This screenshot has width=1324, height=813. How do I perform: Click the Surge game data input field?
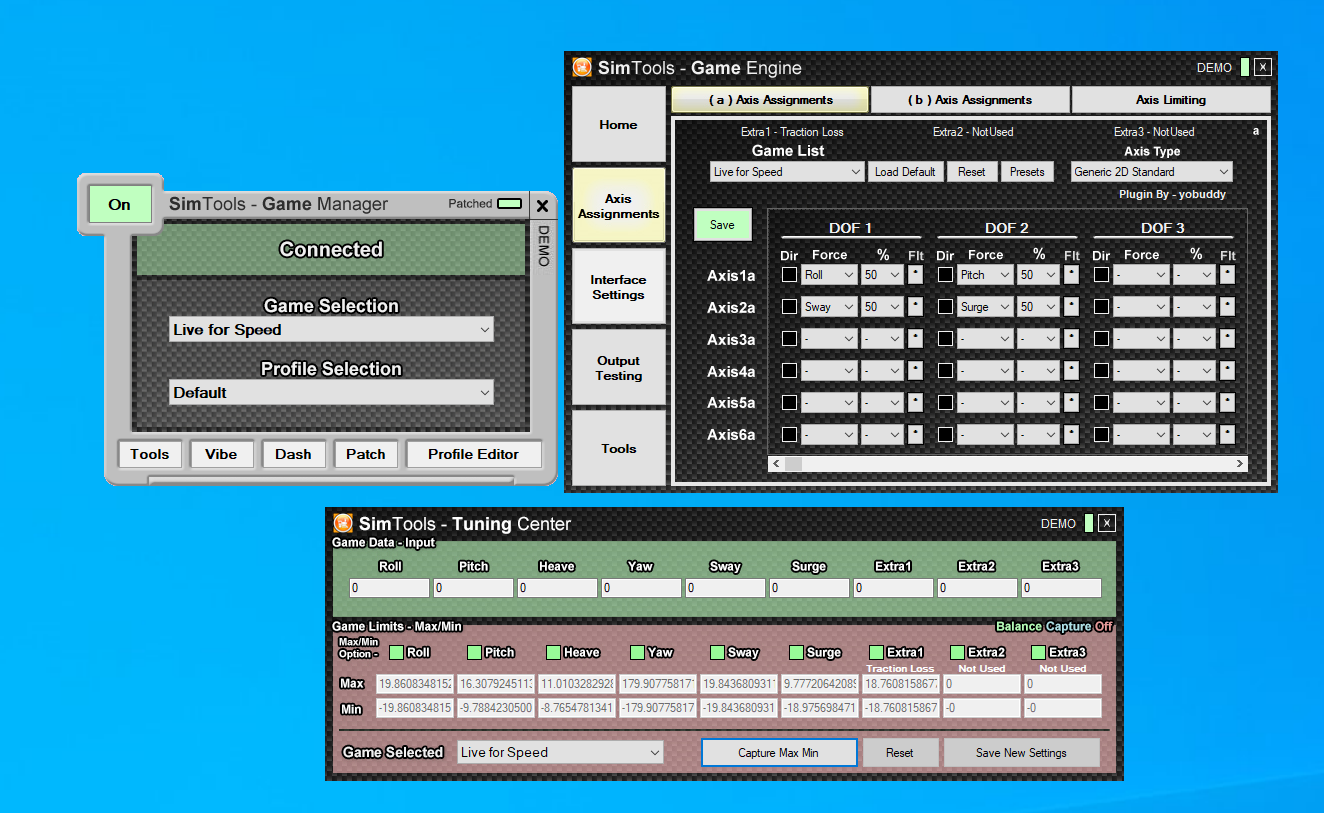pos(809,588)
